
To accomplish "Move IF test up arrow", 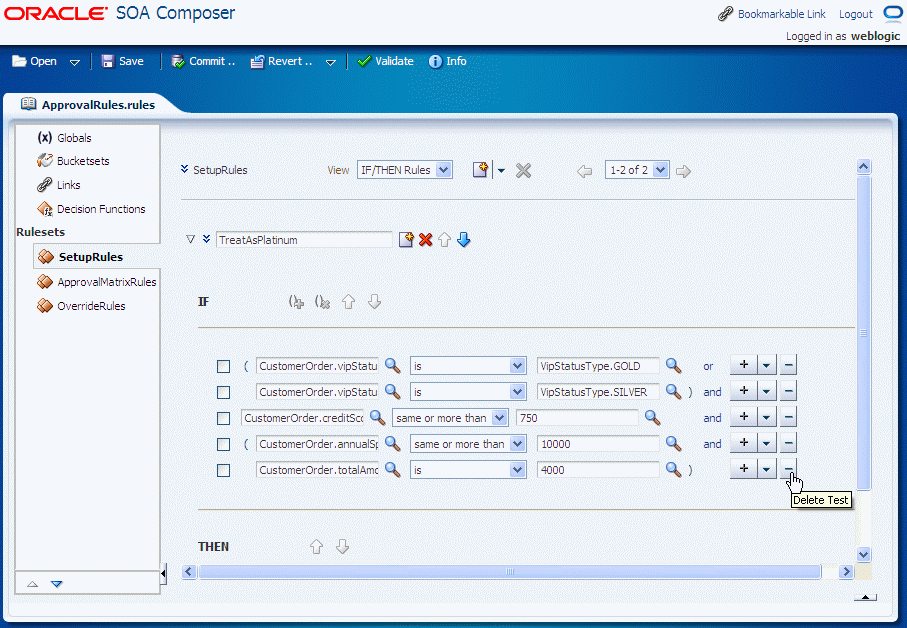I will point(348,302).
